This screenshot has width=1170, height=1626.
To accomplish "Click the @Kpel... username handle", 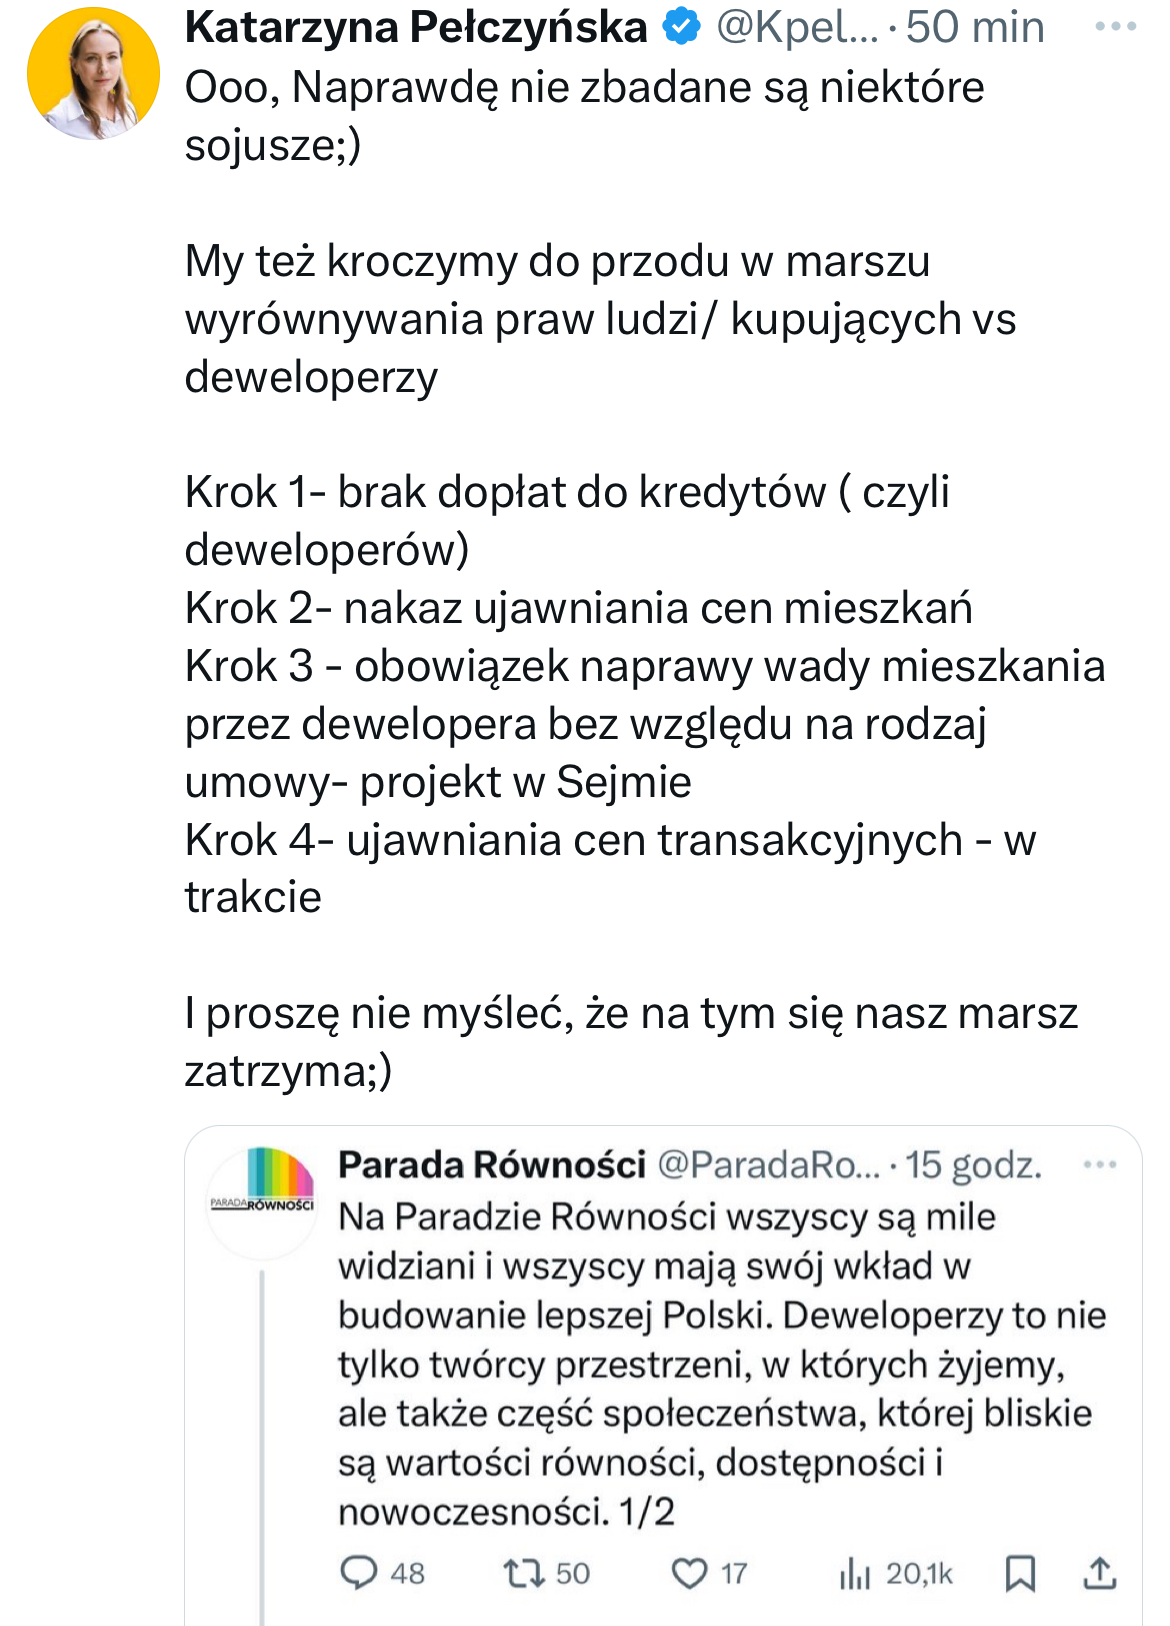I will click(797, 27).
